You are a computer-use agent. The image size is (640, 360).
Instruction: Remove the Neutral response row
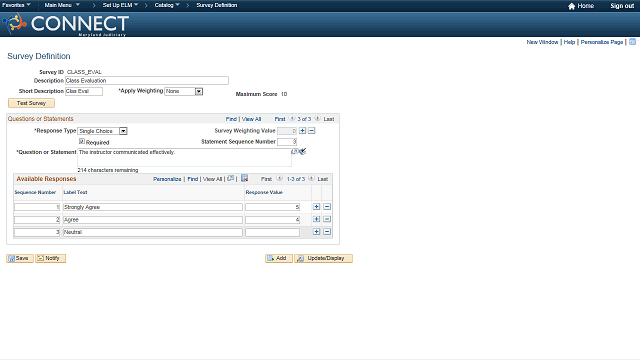coord(327,232)
